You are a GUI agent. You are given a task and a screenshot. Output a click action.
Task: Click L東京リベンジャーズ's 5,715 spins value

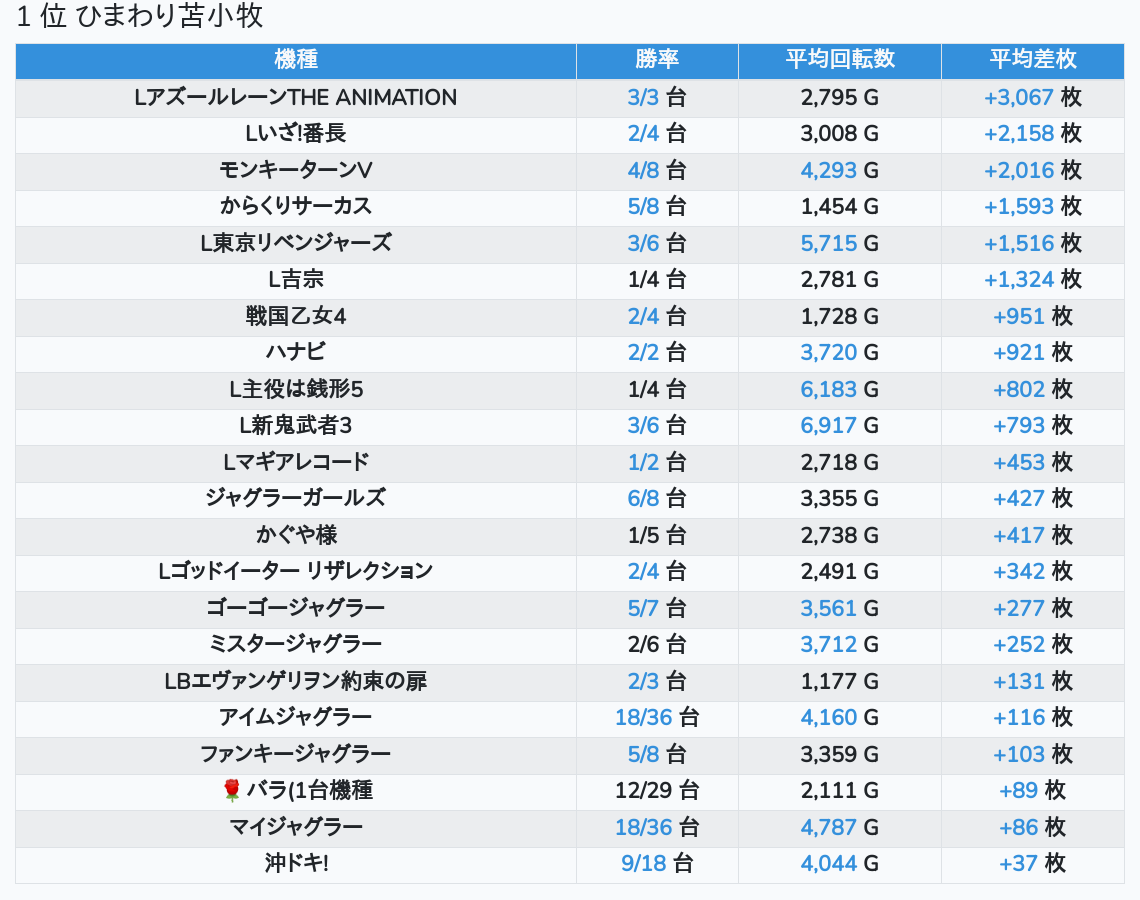point(829,244)
